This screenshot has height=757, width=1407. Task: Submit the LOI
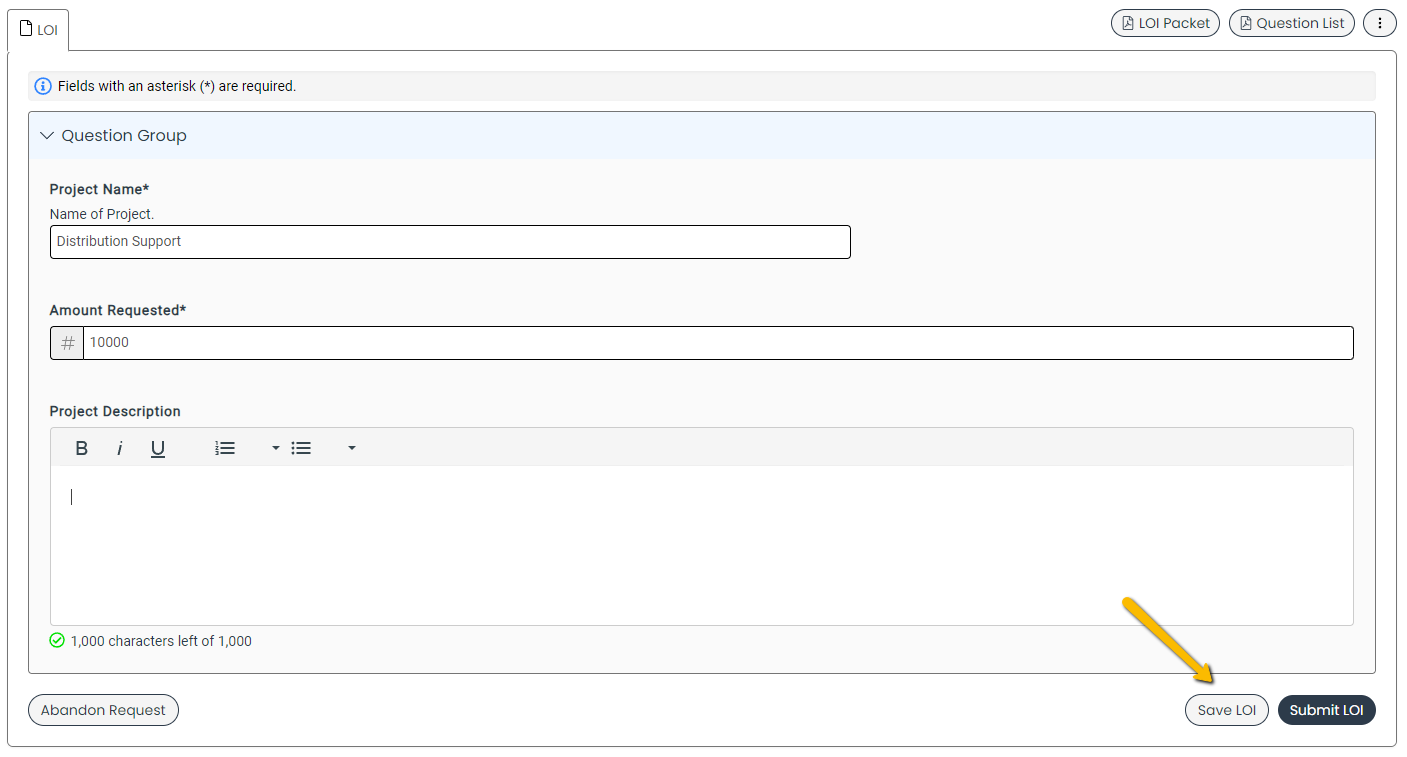[x=1327, y=710]
